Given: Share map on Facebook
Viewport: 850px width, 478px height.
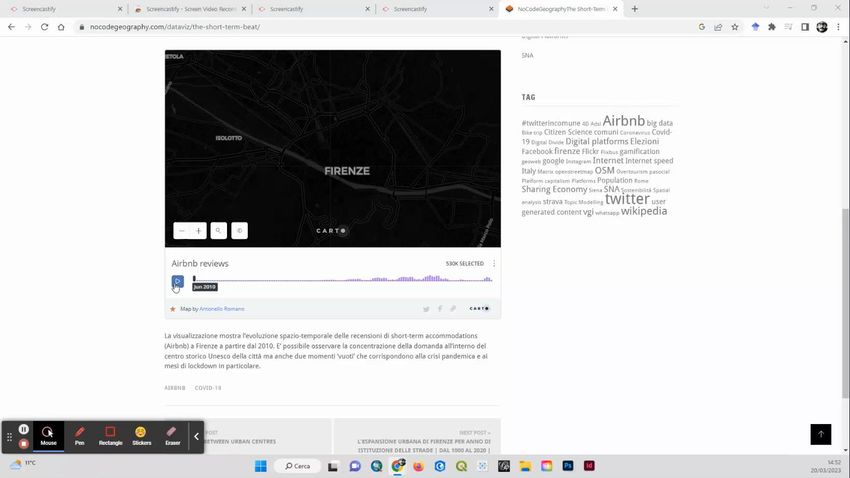Looking at the screenshot, I should coord(440,309).
